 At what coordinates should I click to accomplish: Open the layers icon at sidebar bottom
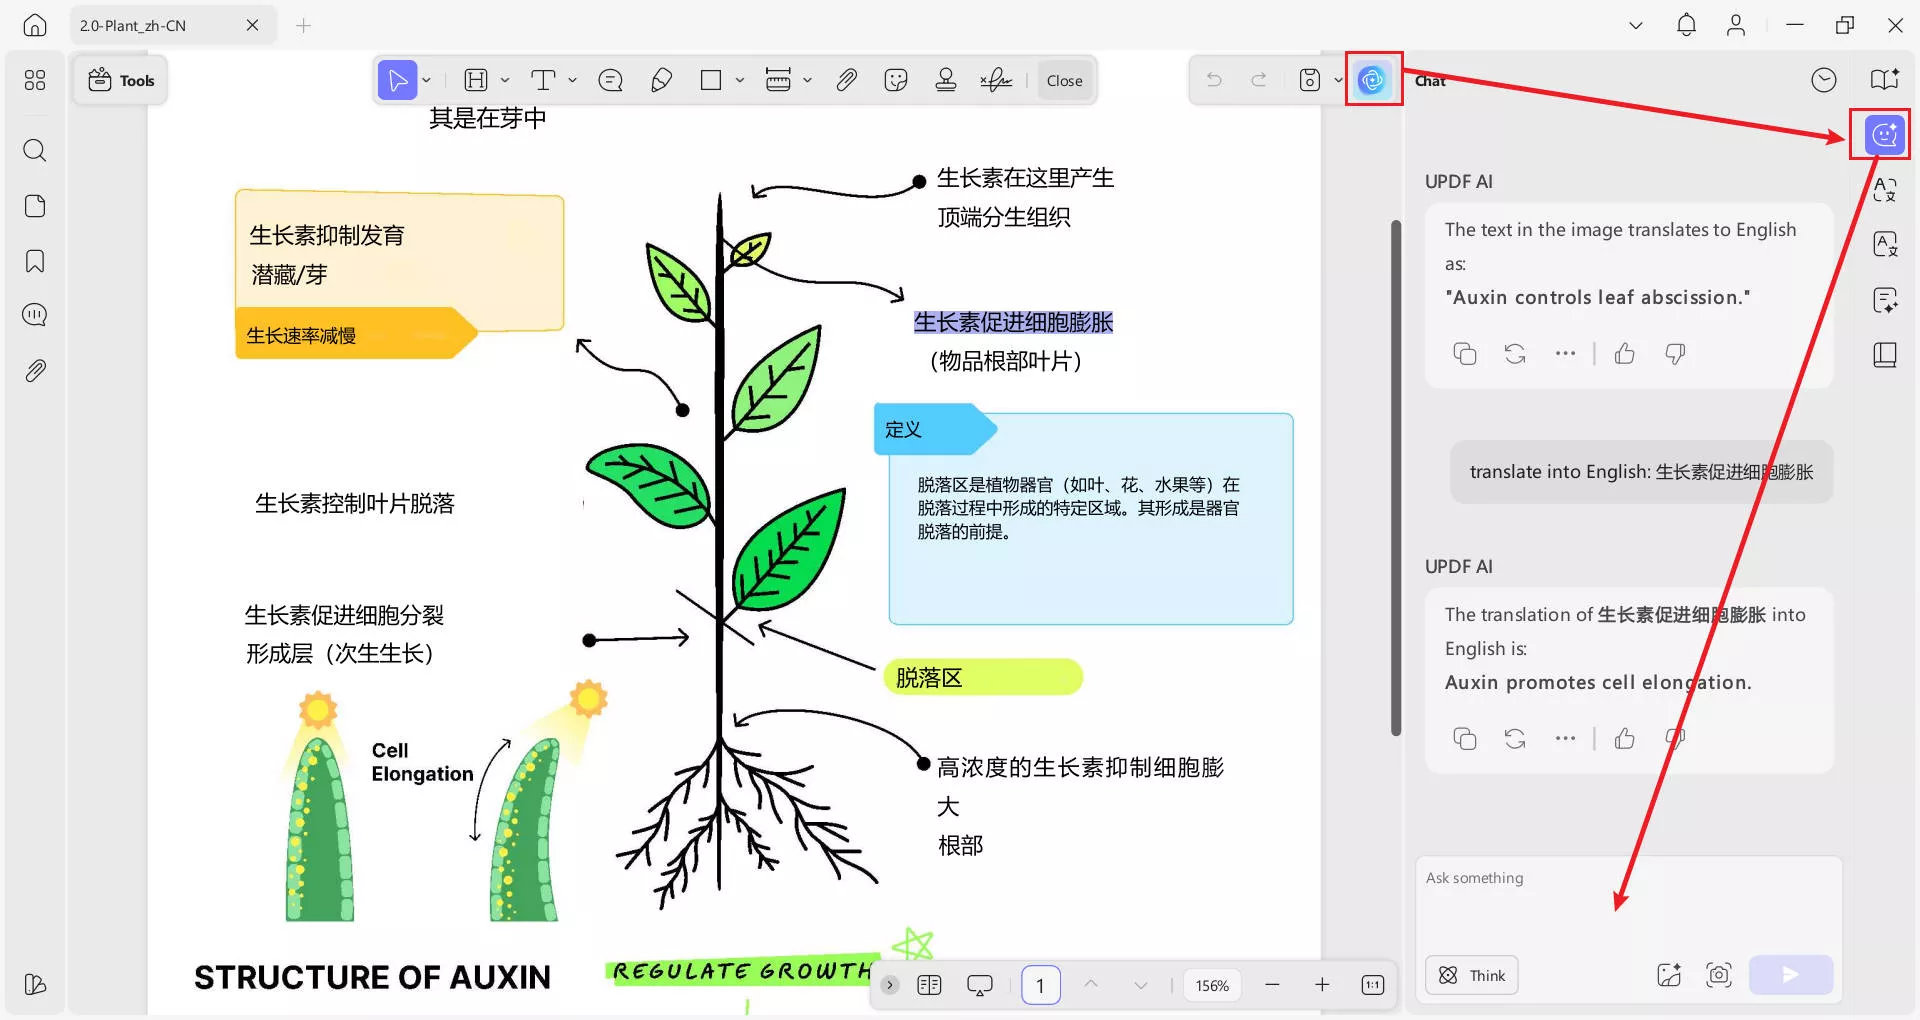point(35,985)
